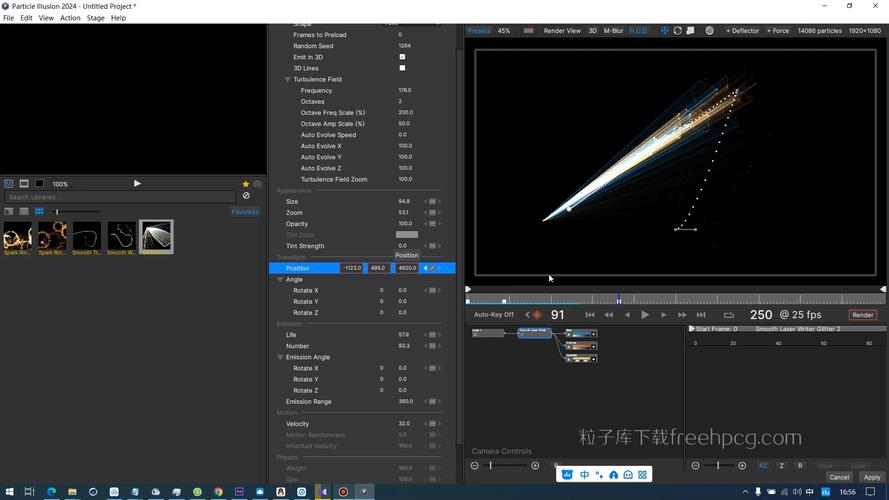Click the Render button
The width and height of the screenshot is (889, 500).
coord(862,315)
